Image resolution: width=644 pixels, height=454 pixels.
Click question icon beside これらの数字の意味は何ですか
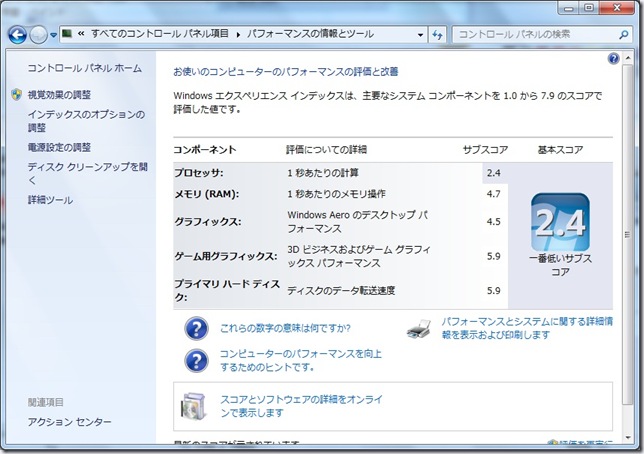pyautogui.click(x=196, y=328)
